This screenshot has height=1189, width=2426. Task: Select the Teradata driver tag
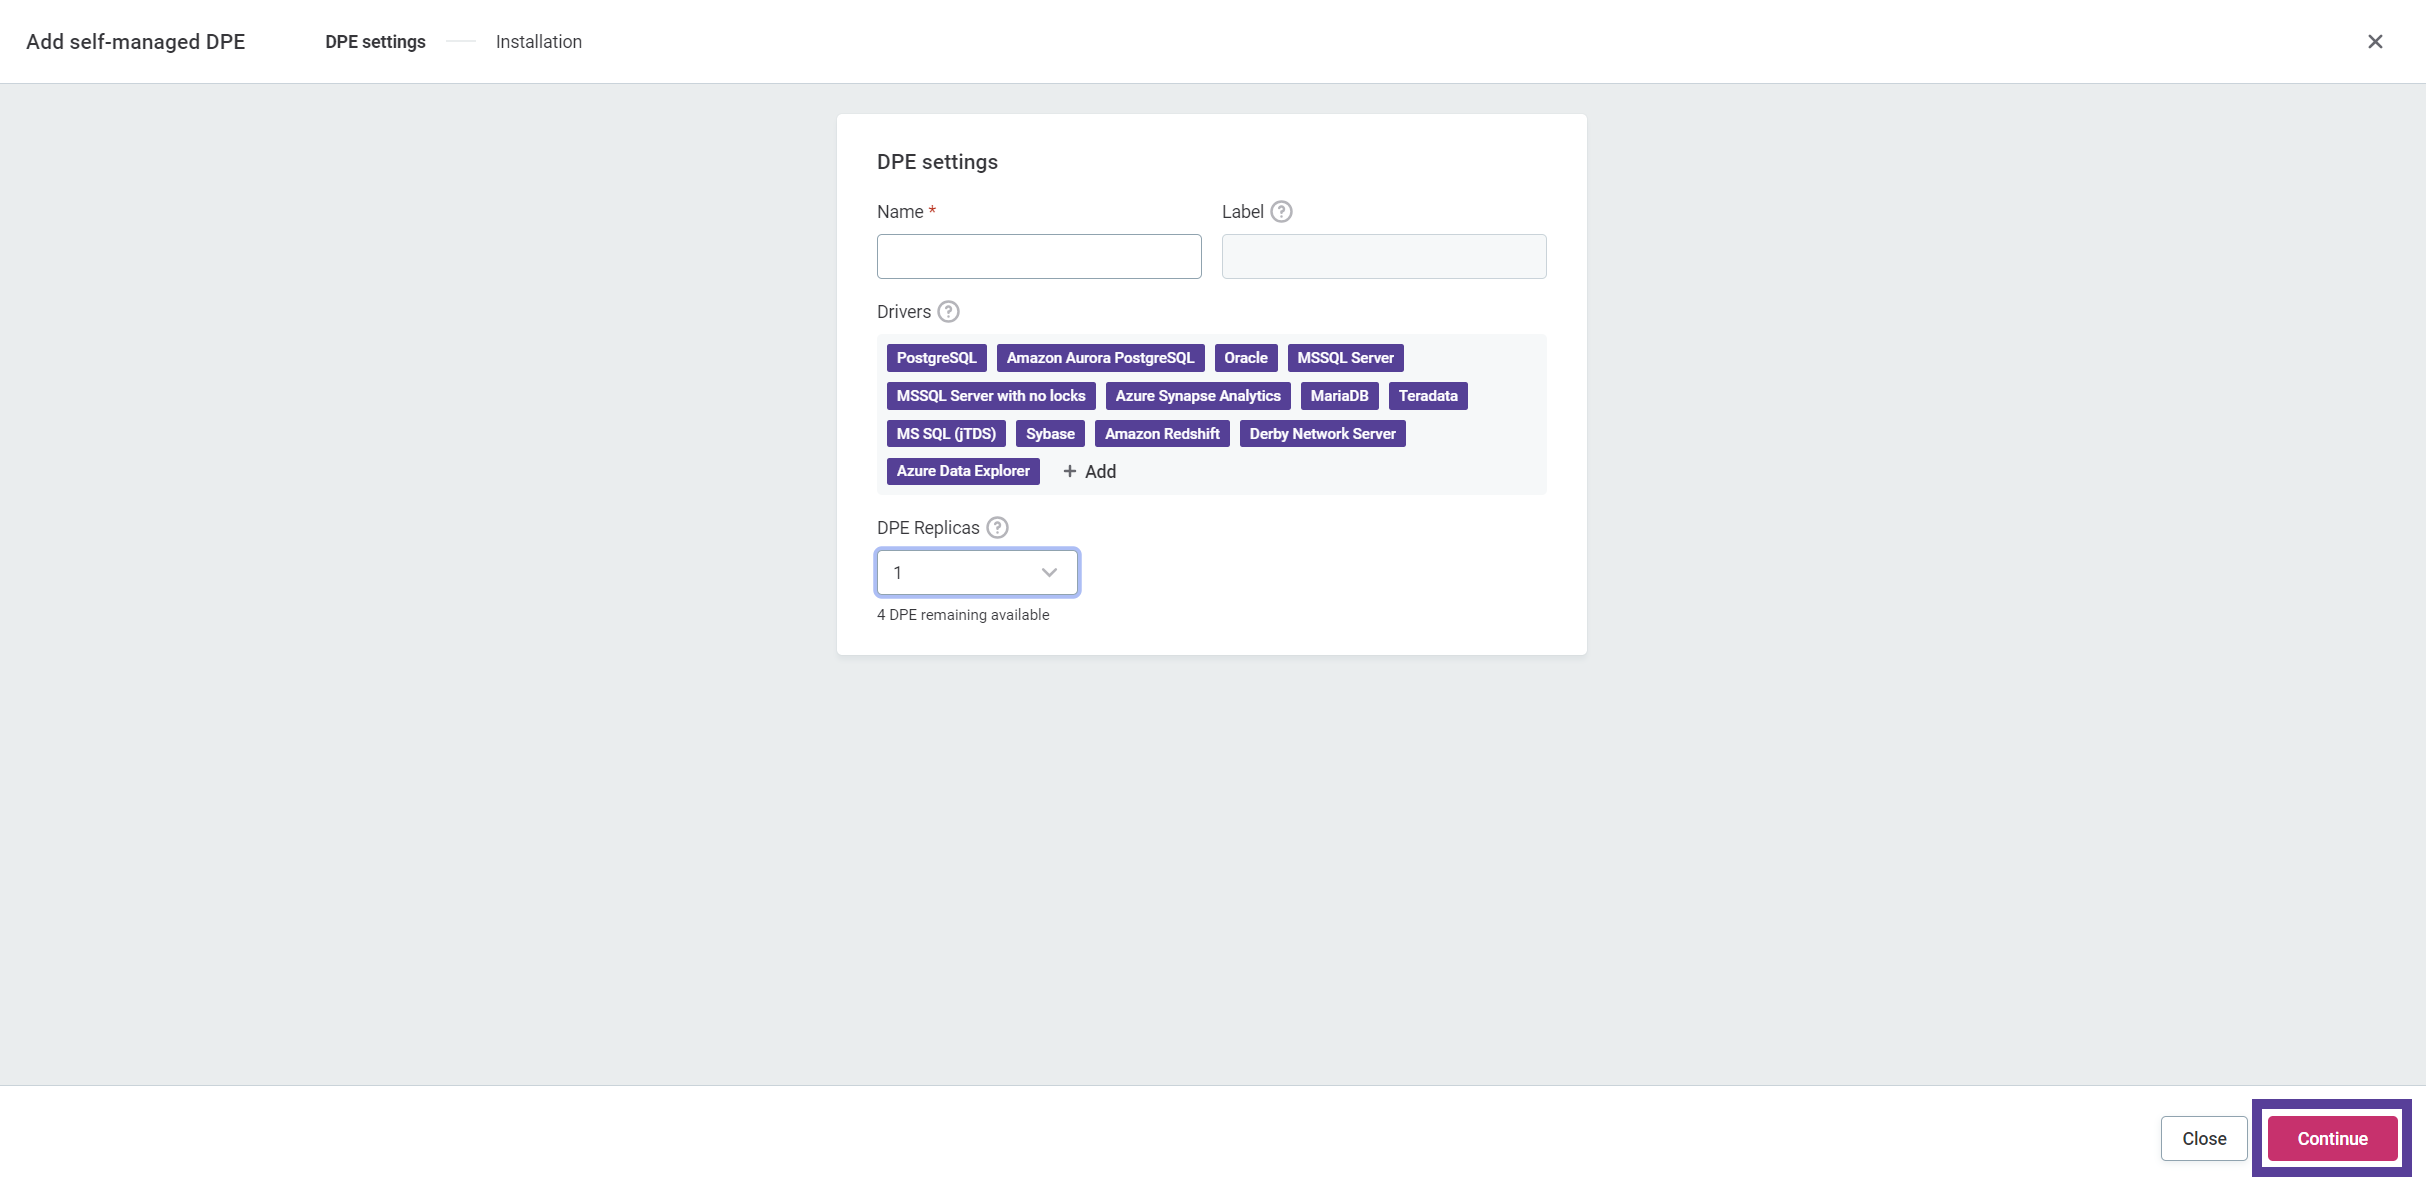coord(1427,396)
